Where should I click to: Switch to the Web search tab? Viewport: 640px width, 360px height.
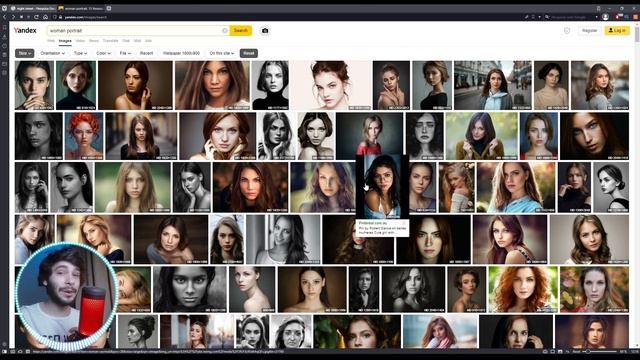[51, 41]
